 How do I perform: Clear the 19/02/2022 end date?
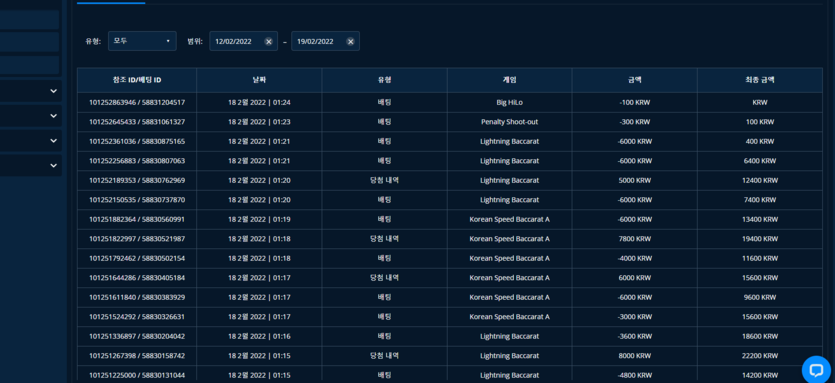[x=350, y=42]
